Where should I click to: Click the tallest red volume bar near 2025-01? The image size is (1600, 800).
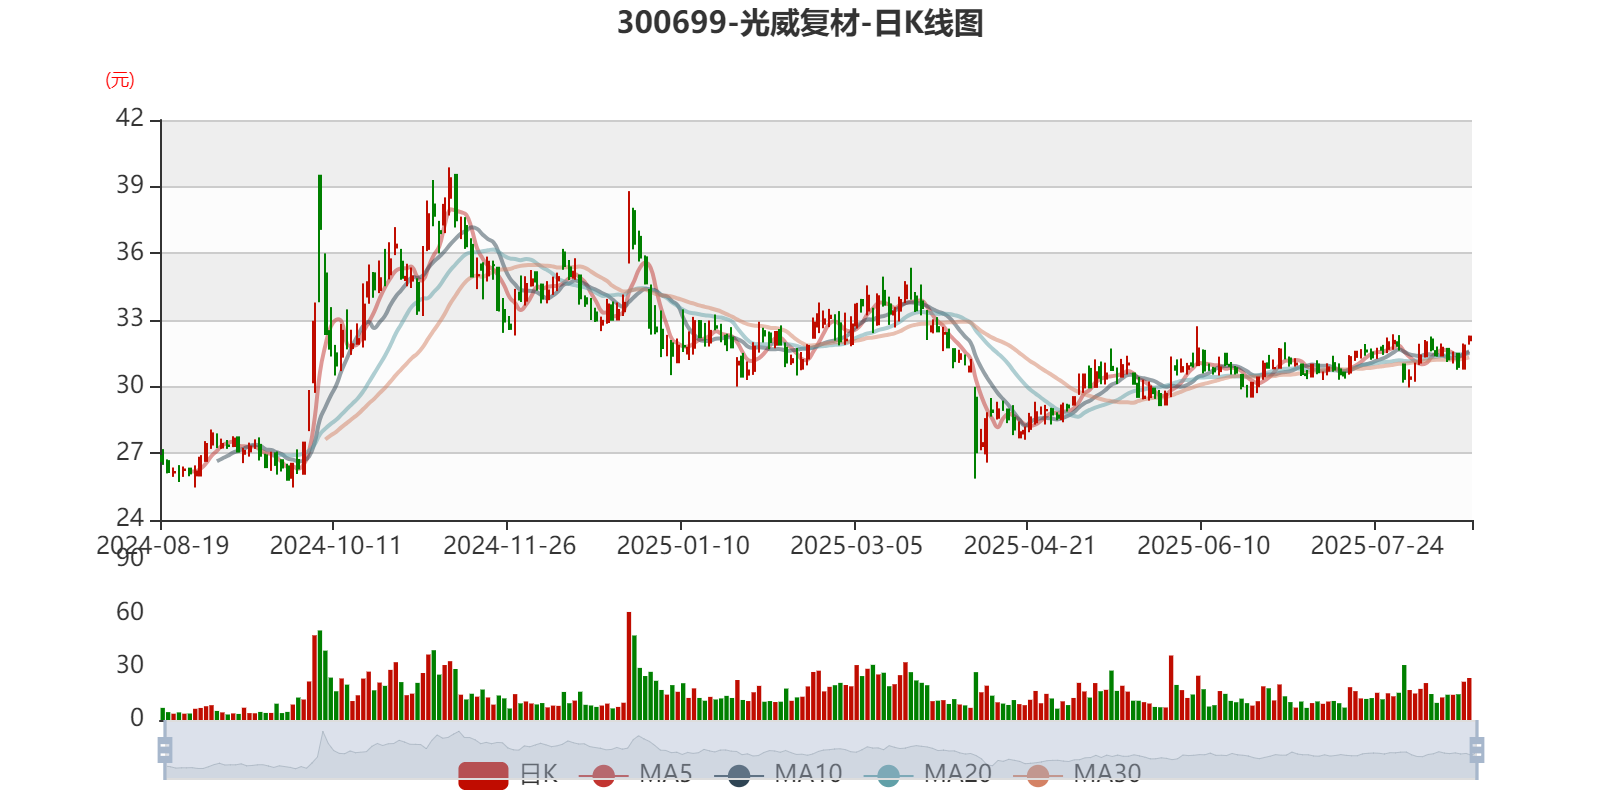tap(629, 666)
